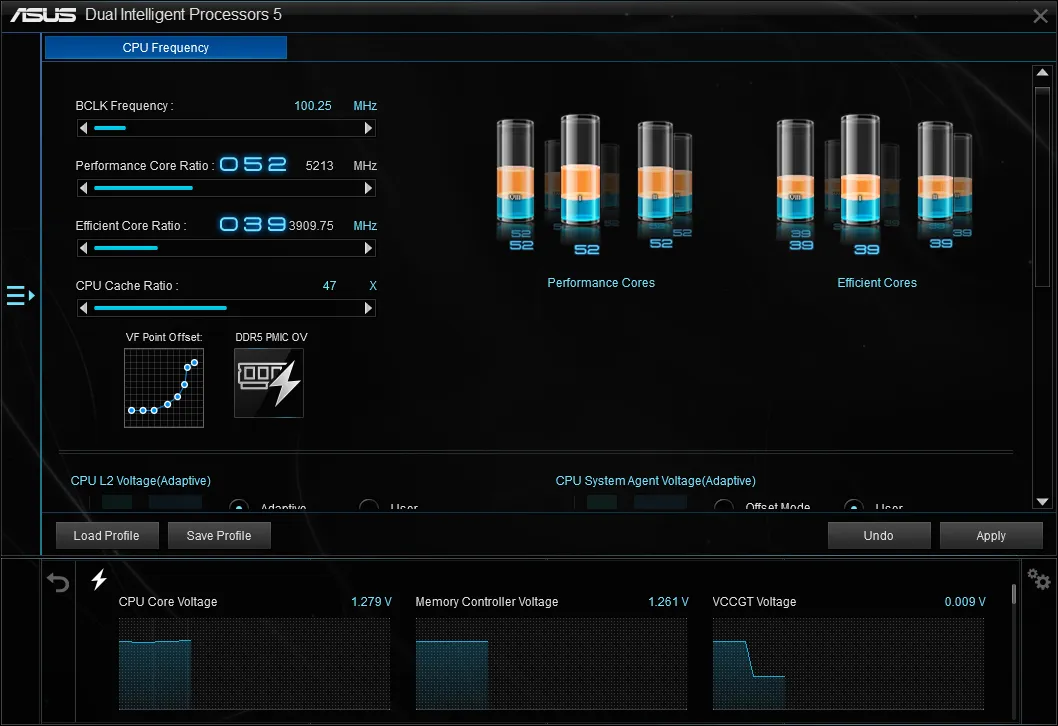Click the lightning bolt voltage monitor icon
The width and height of the screenshot is (1058, 726).
[99, 579]
